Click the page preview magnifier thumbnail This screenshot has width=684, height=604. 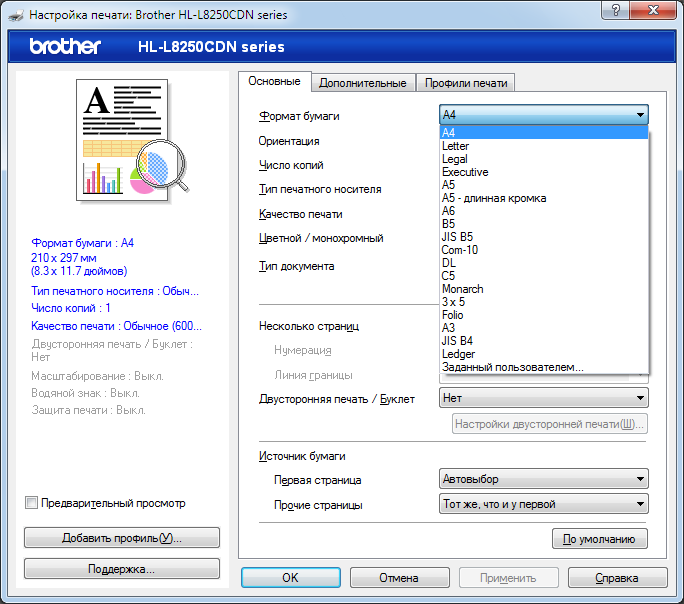click(x=133, y=141)
